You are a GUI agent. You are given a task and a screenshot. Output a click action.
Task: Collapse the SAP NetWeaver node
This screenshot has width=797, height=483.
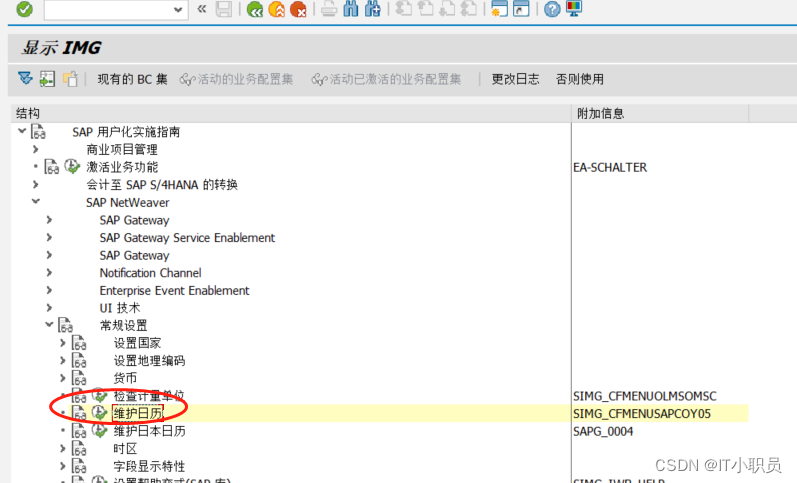(x=36, y=201)
